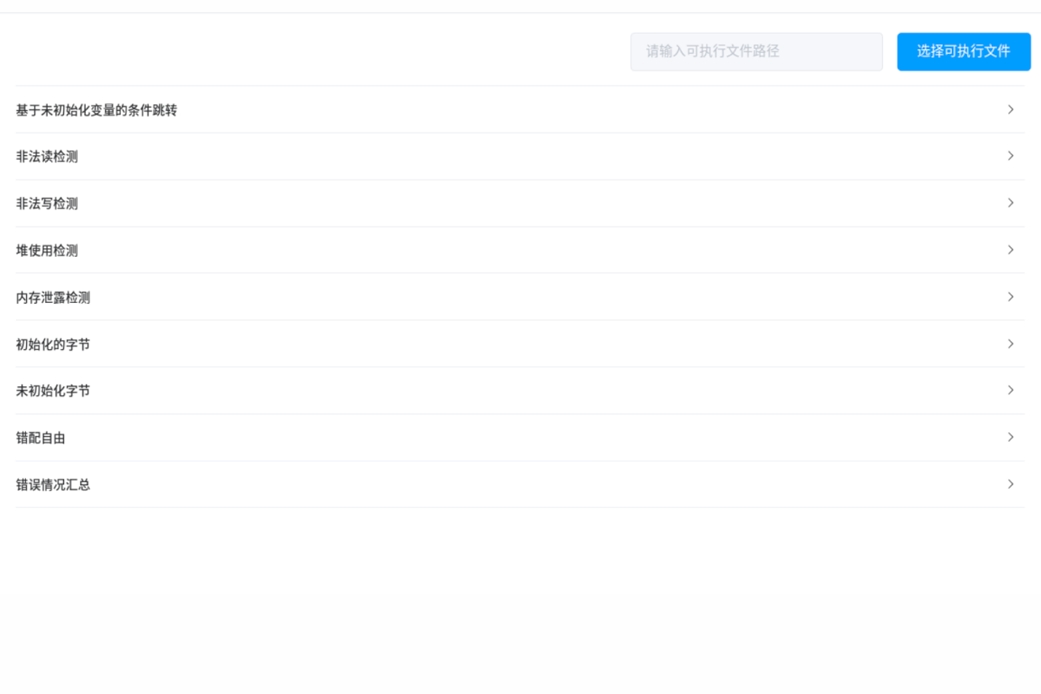Click the 选择可执行文件 button

[963, 52]
